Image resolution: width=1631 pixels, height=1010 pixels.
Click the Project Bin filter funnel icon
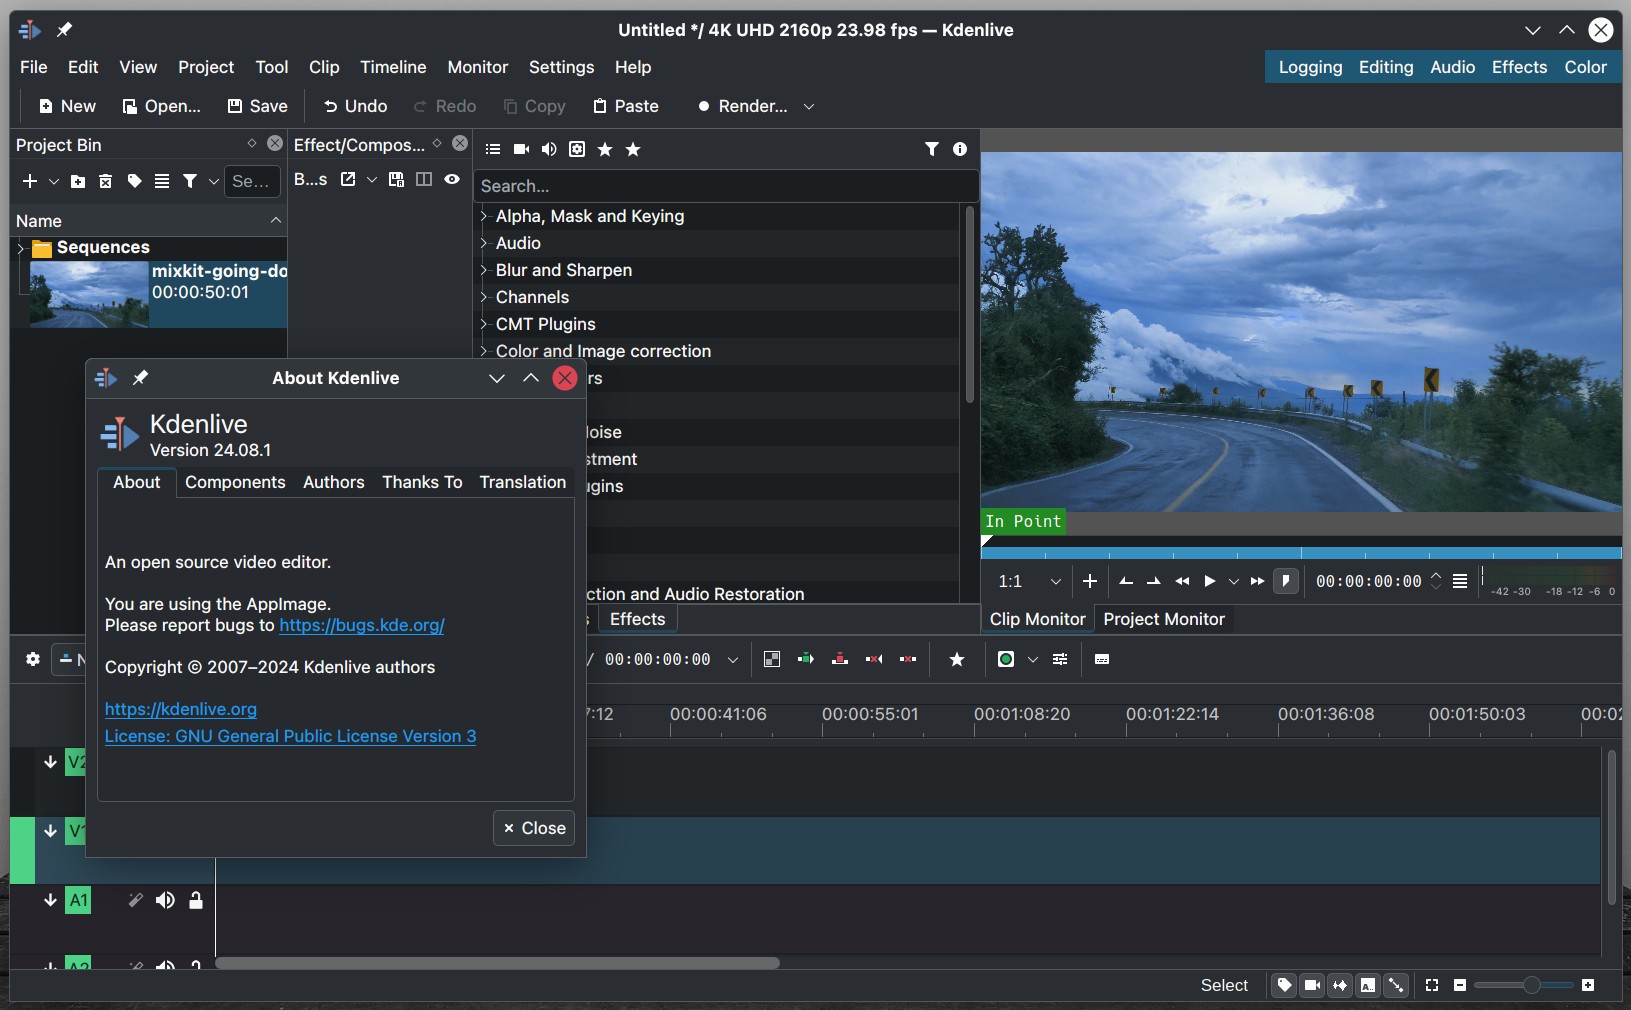coord(190,181)
